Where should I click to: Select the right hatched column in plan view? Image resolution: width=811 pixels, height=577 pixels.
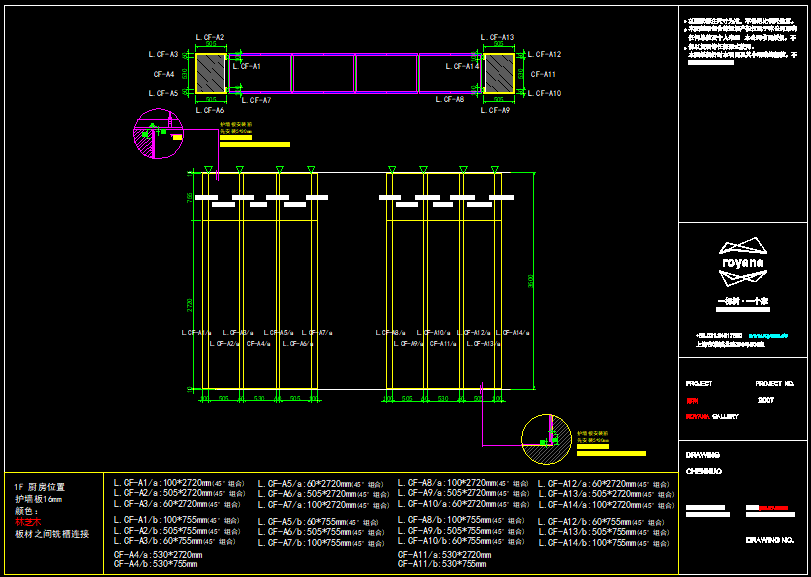point(499,73)
